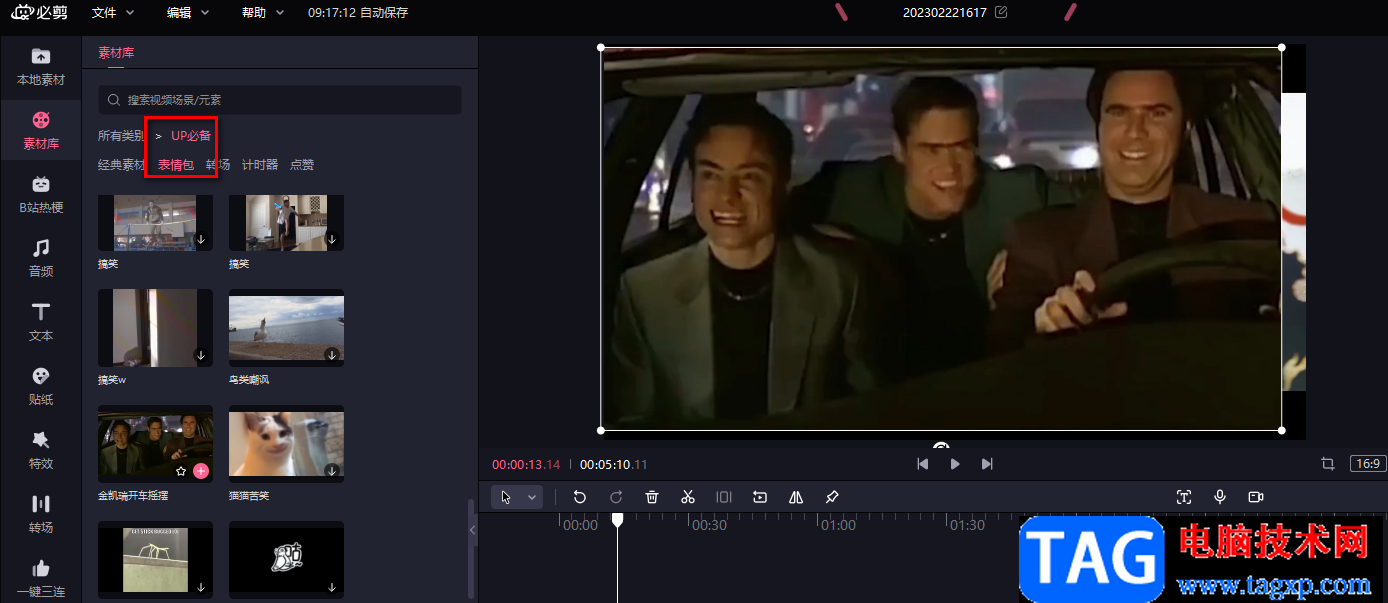
Task: Open the B站热梗 panel
Action: (40, 195)
